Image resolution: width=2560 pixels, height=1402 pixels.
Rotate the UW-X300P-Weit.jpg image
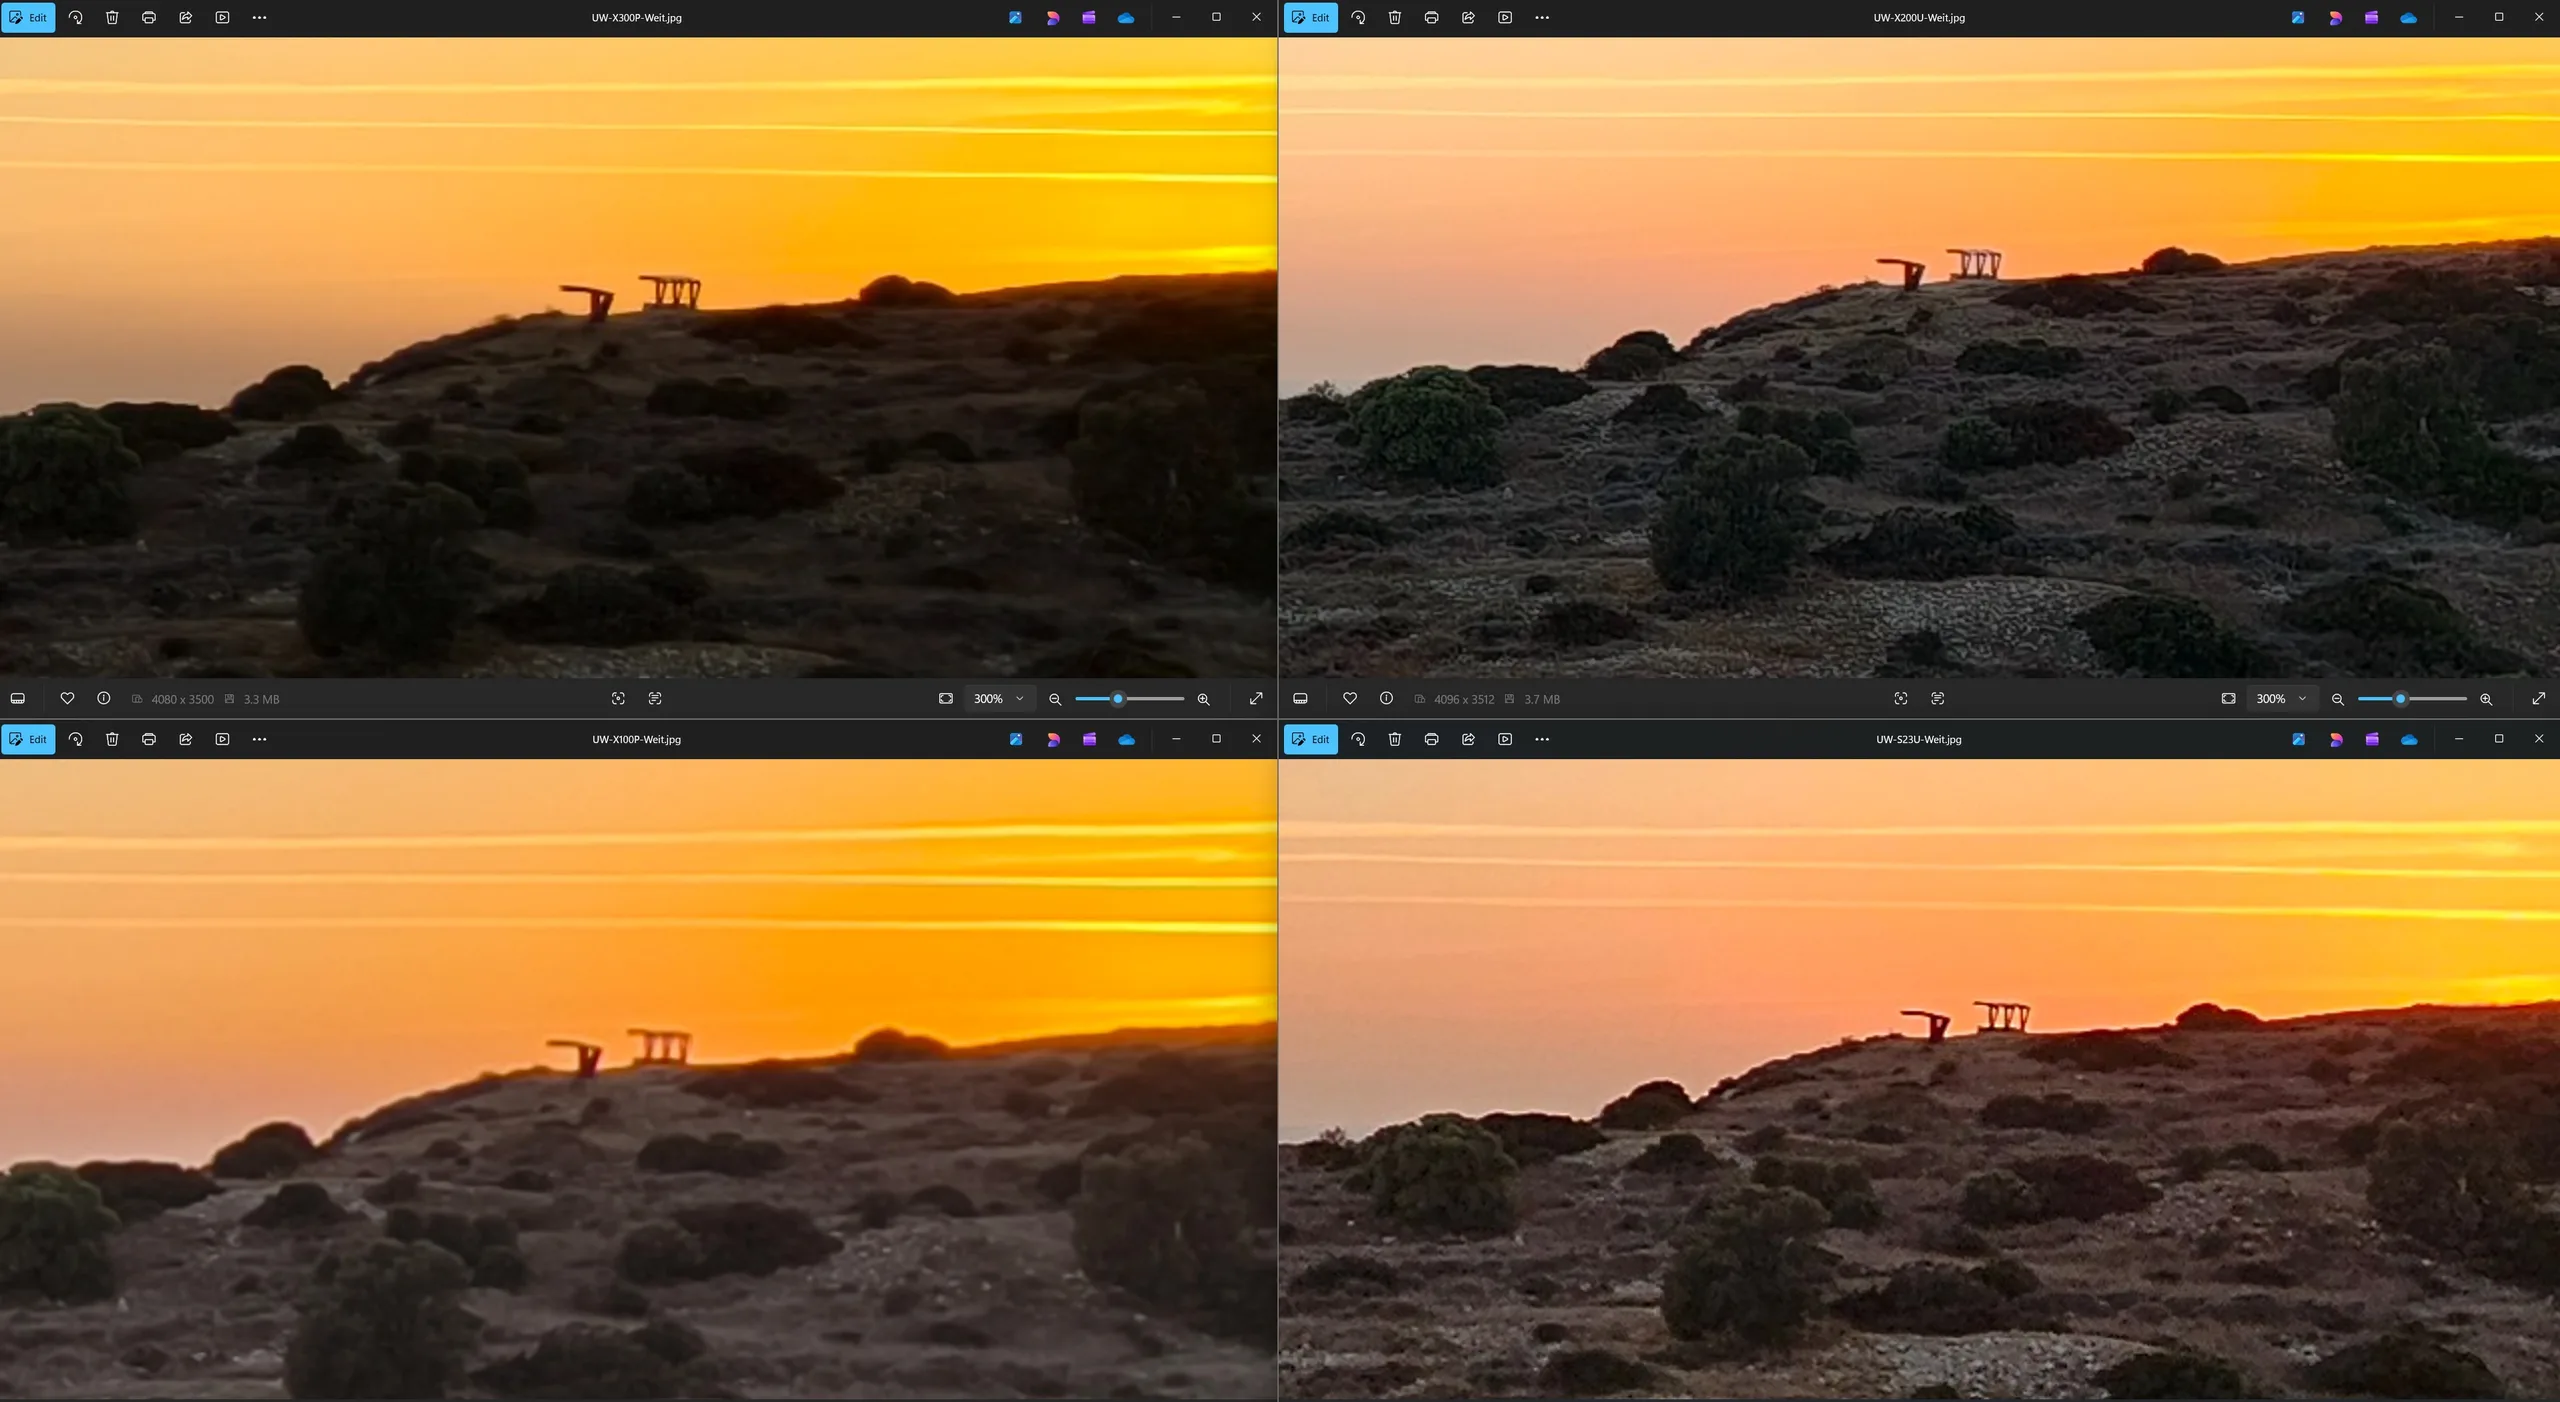75,17
